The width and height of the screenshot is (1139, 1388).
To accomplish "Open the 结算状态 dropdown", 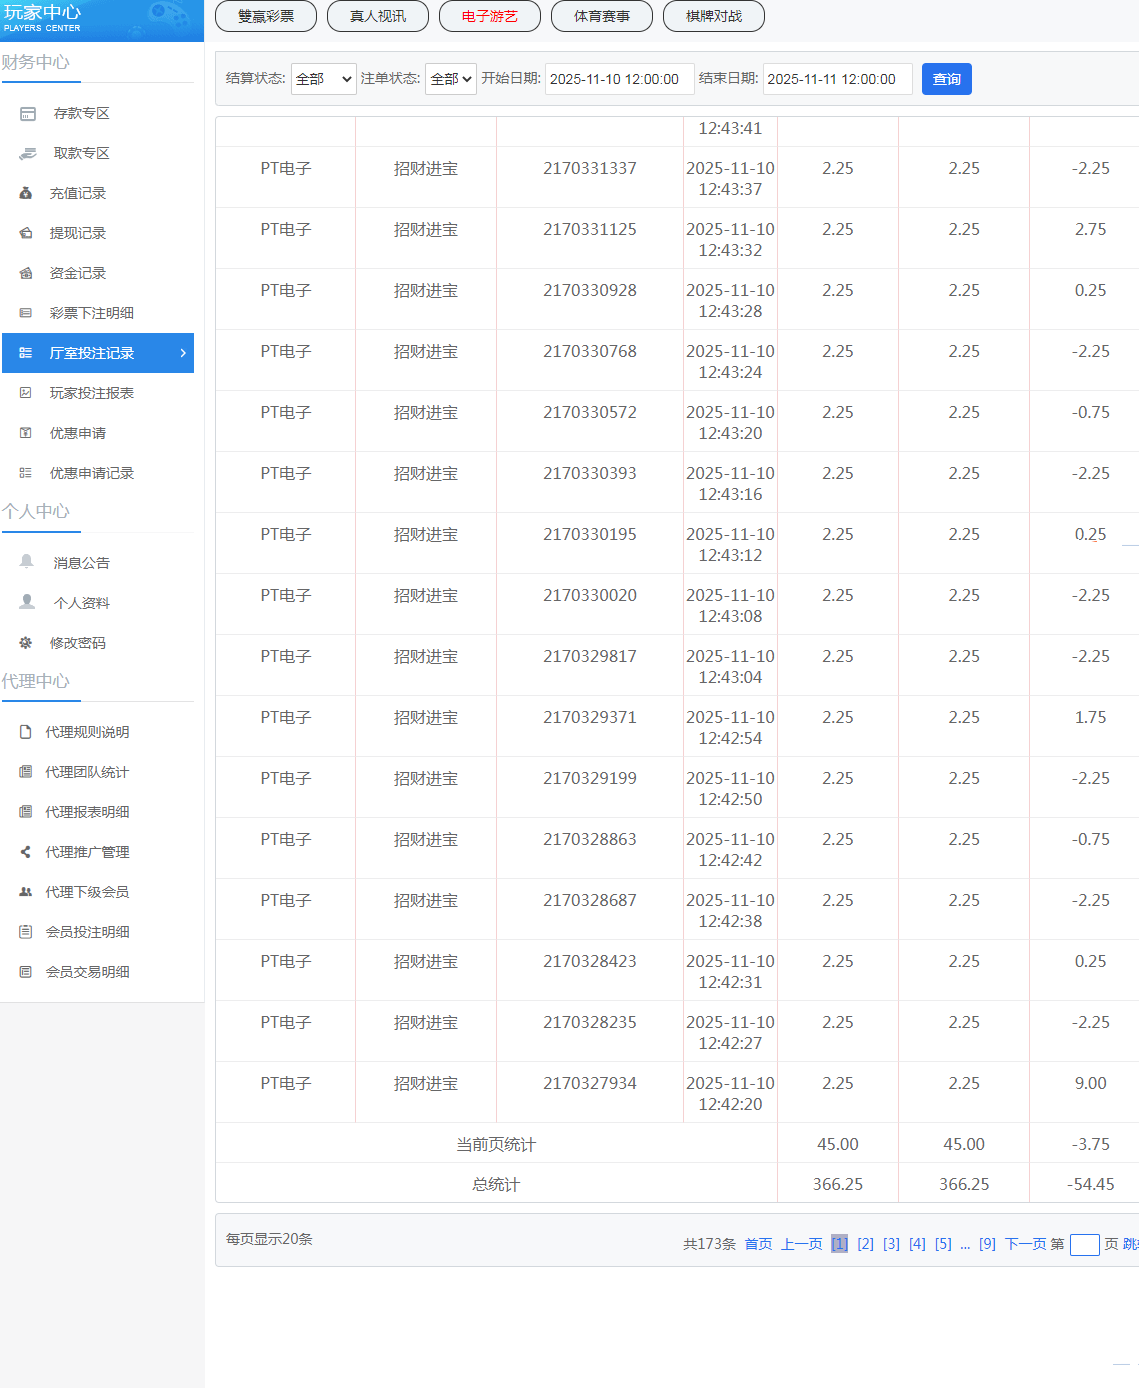I will tap(323, 79).
